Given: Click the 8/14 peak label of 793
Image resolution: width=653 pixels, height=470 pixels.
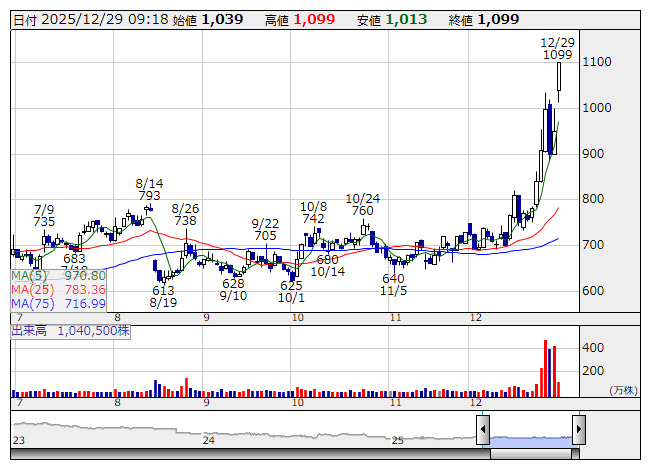Looking at the screenshot, I should click(x=149, y=197).
